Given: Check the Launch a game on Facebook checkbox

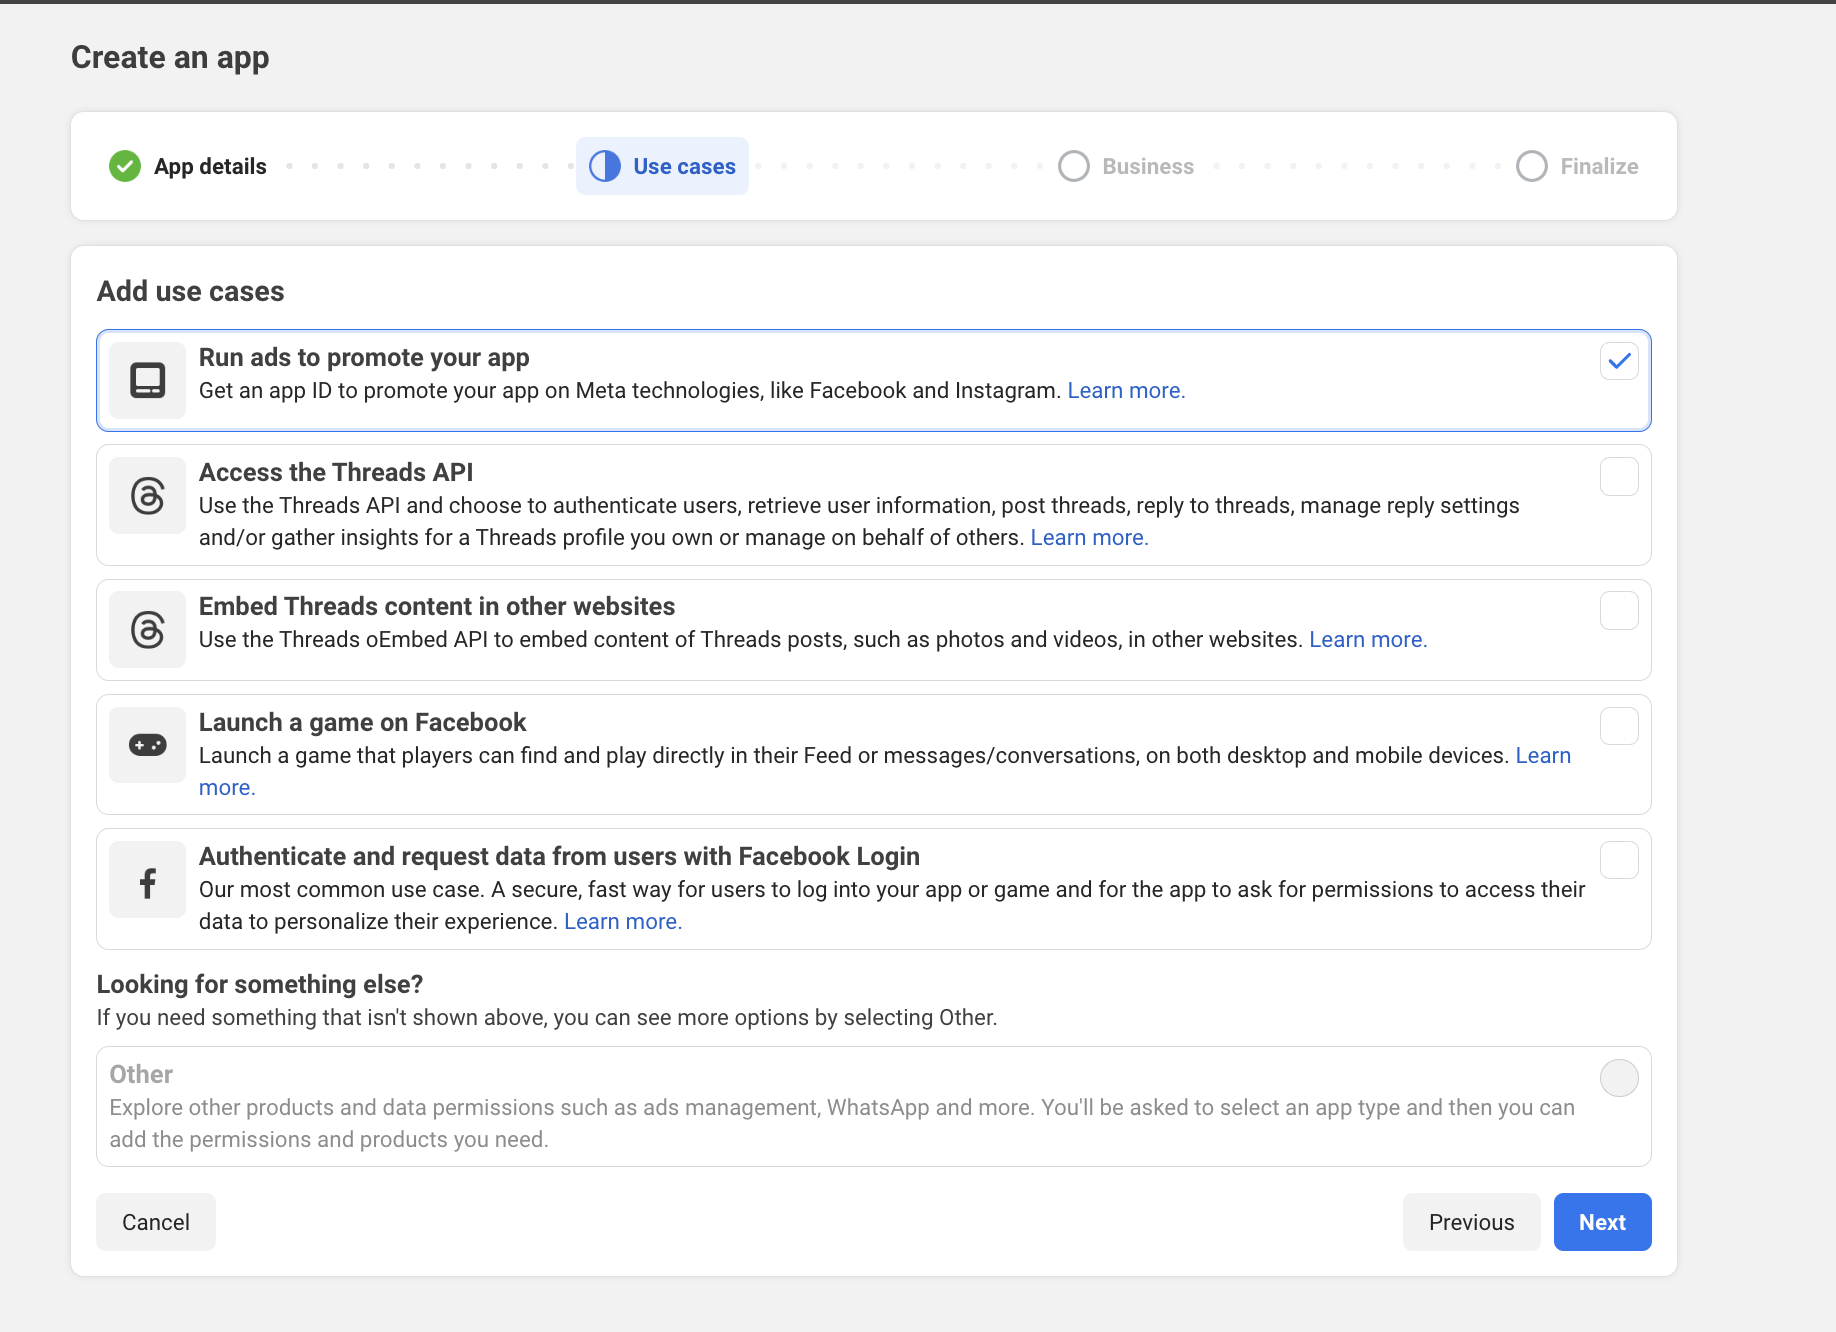Looking at the screenshot, I should point(1619,726).
